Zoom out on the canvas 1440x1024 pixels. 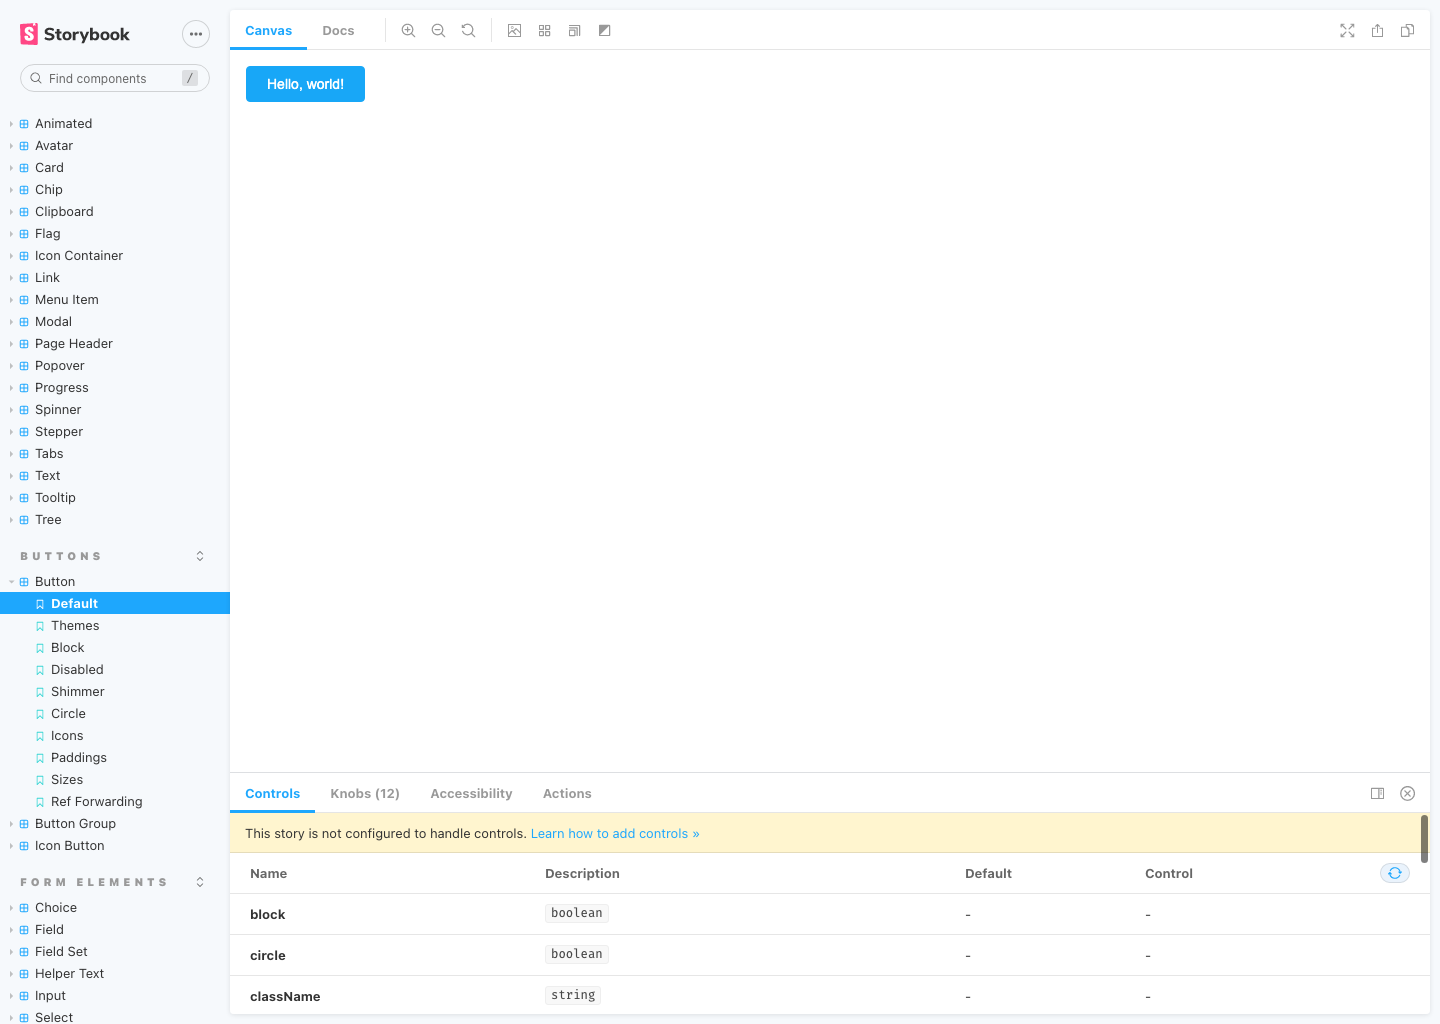438,30
